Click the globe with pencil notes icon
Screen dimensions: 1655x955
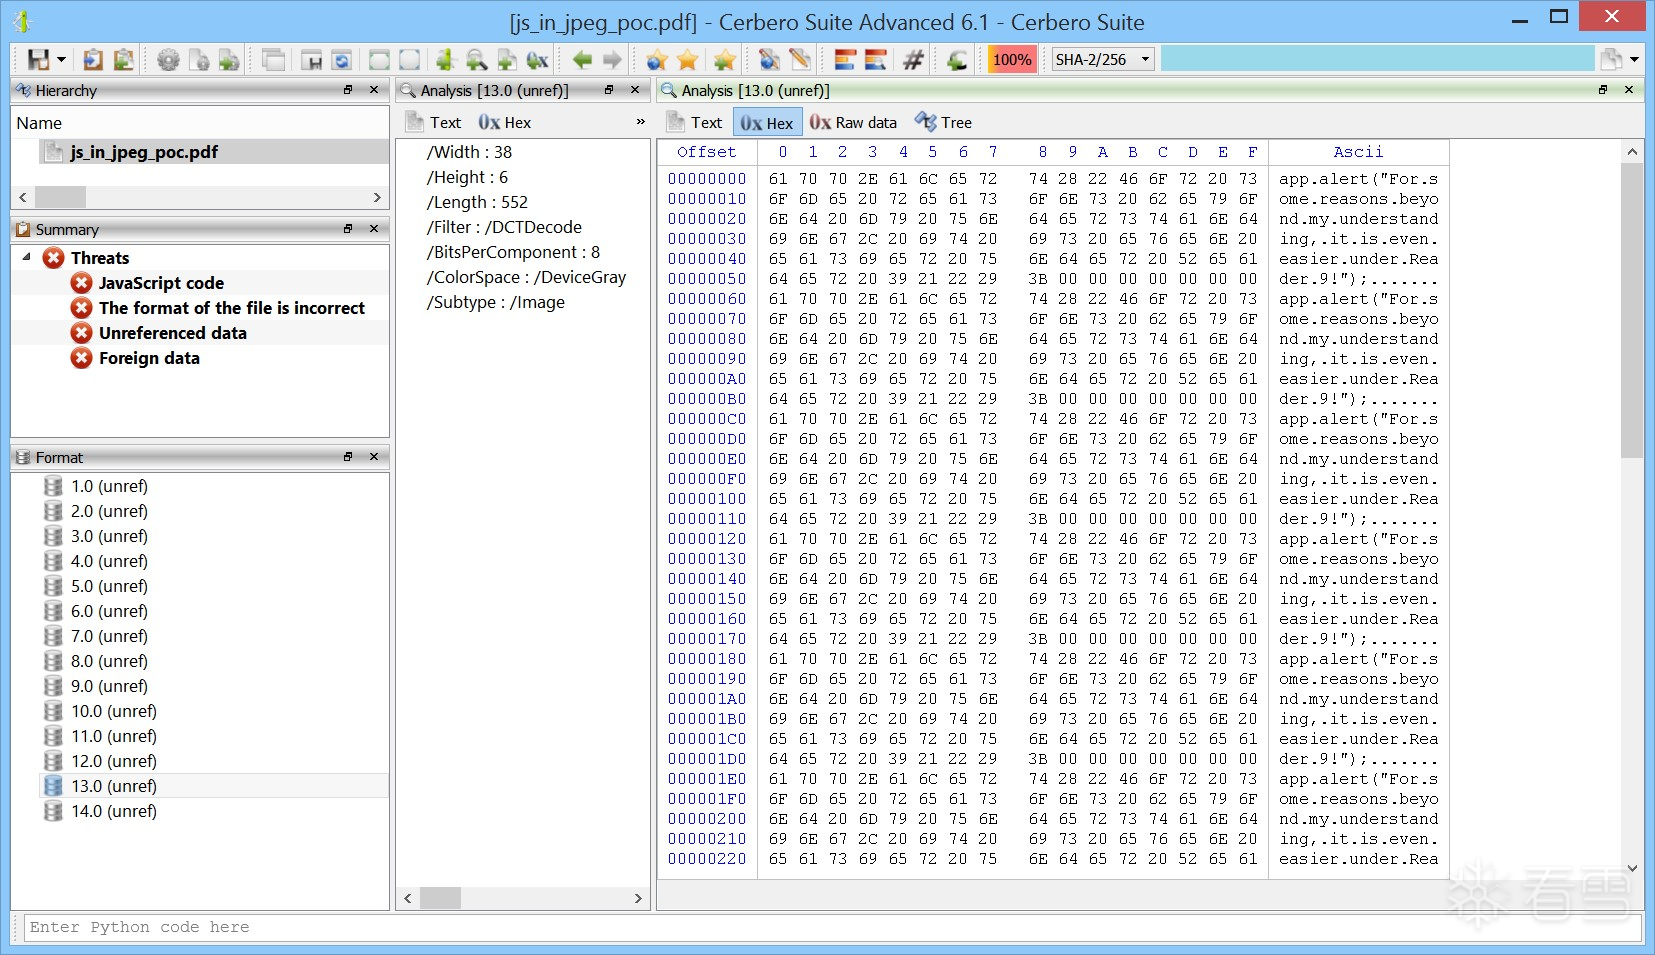[769, 60]
